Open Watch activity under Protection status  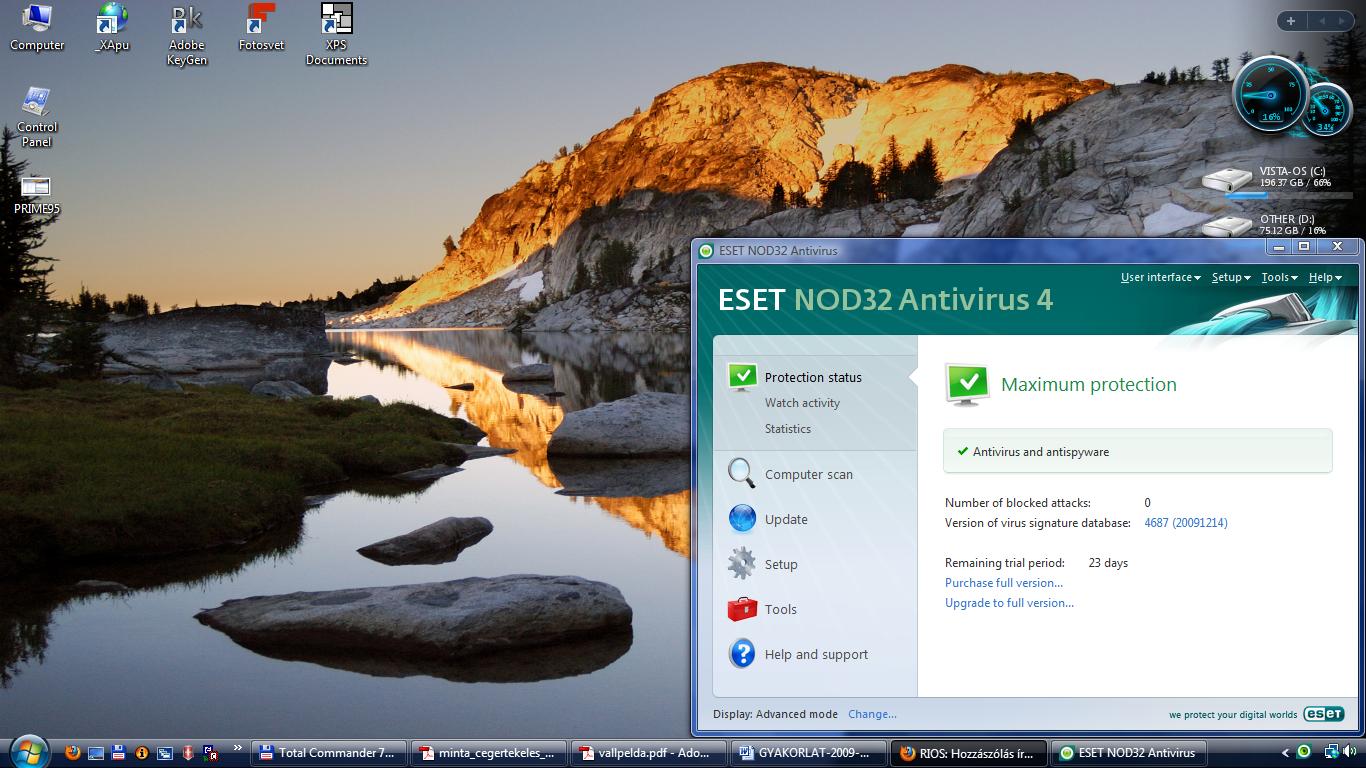pos(802,403)
